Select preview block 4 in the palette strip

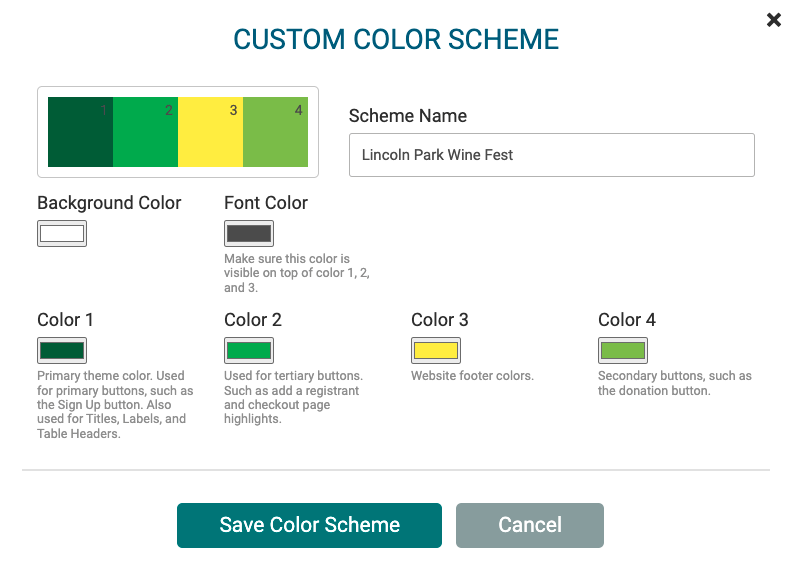275,132
